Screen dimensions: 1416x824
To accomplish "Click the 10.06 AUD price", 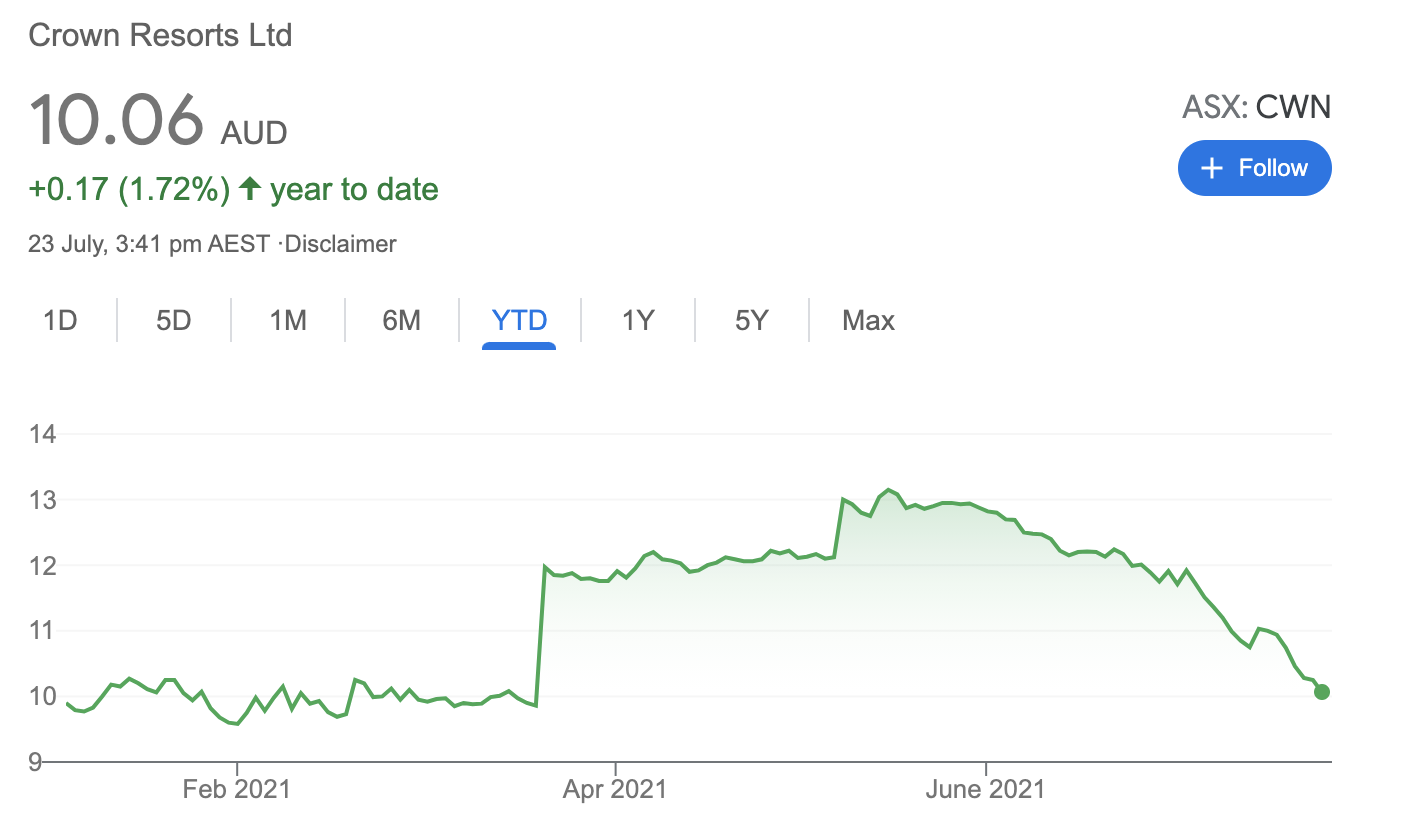I will [157, 122].
